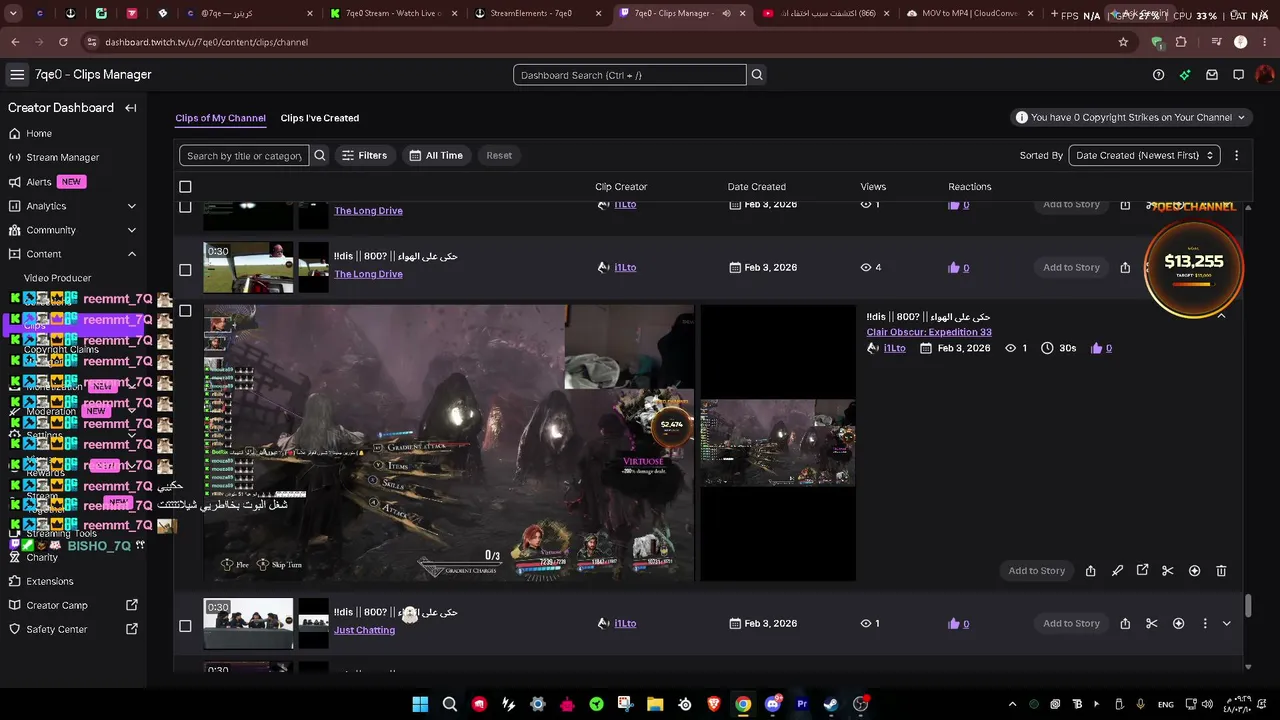Screen dimensions: 1280x720
Task: Expand the Analytics sidebar section
Action: tap(131, 206)
